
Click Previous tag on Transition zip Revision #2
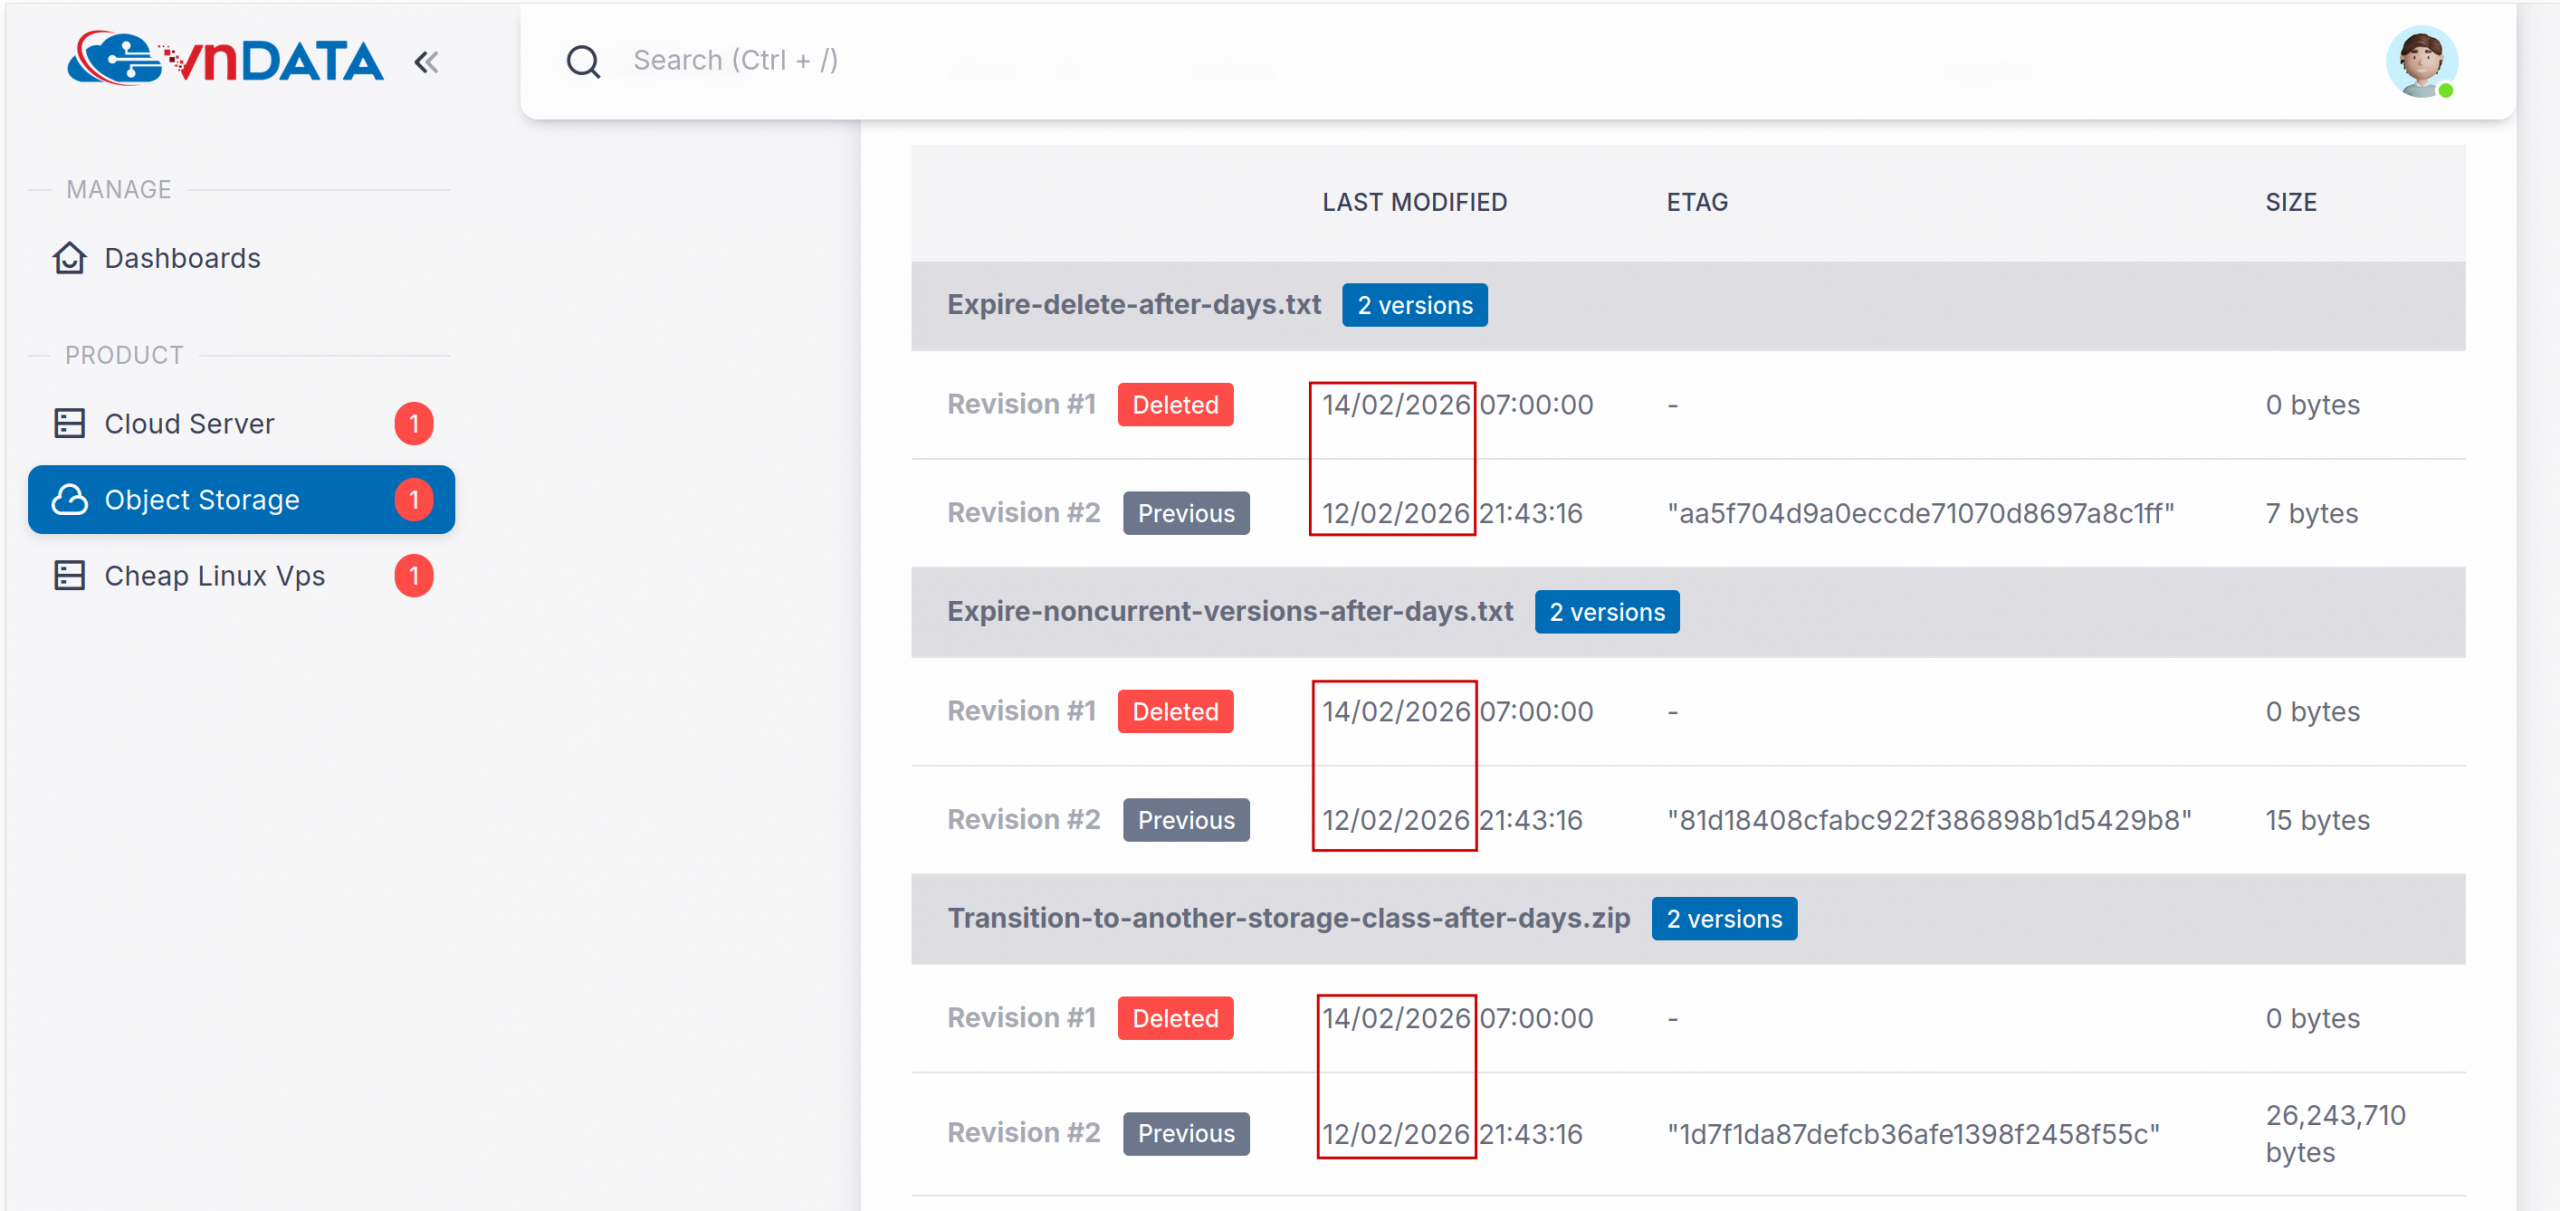click(x=1186, y=1134)
